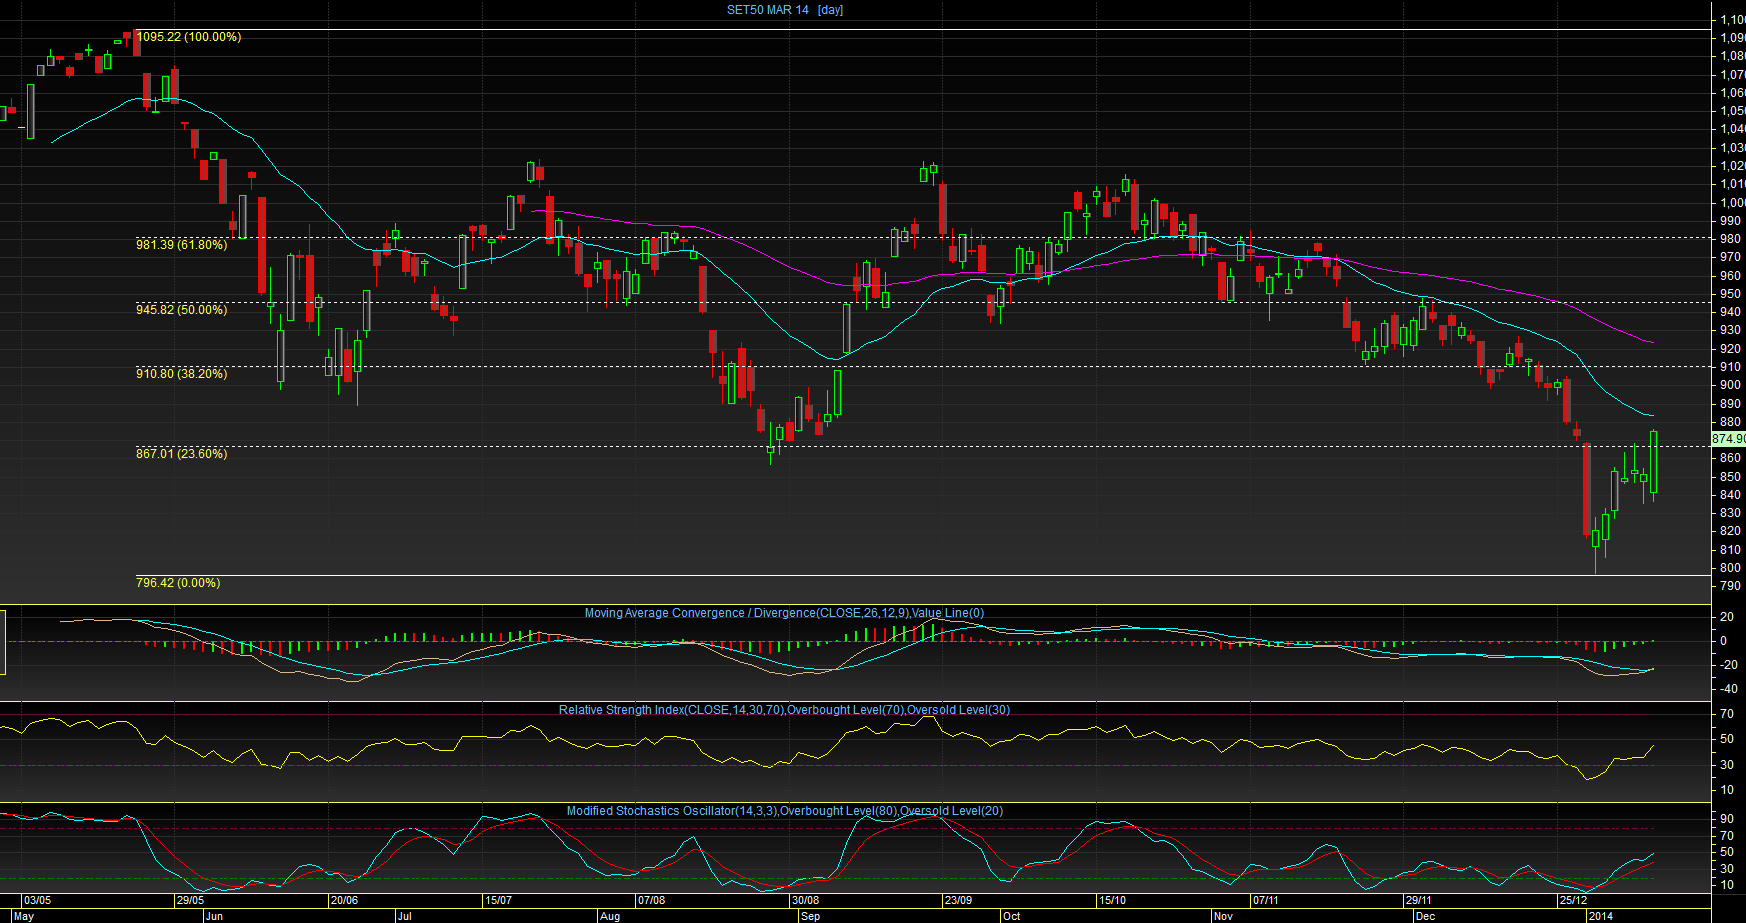Click the '30/08' date label on time axis
The height and width of the screenshot is (923, 1746).
tap(805, 900)
